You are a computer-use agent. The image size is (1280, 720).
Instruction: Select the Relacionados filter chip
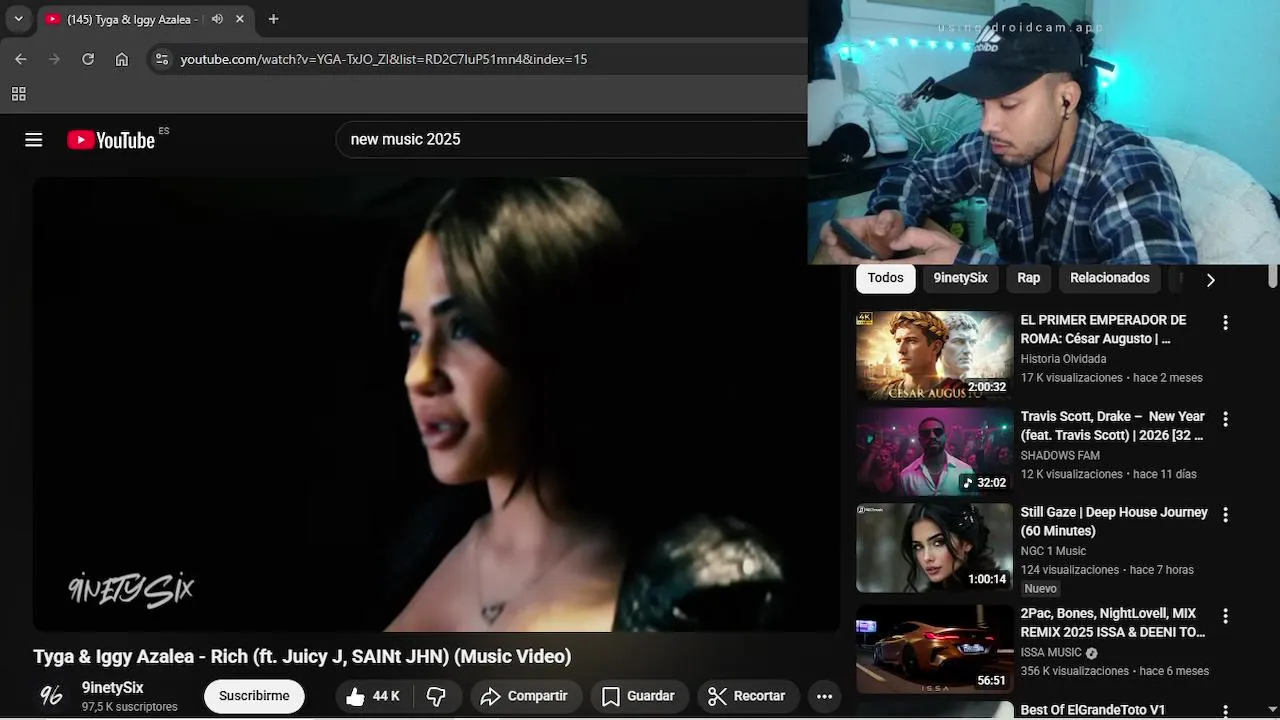click(1110, 278)
